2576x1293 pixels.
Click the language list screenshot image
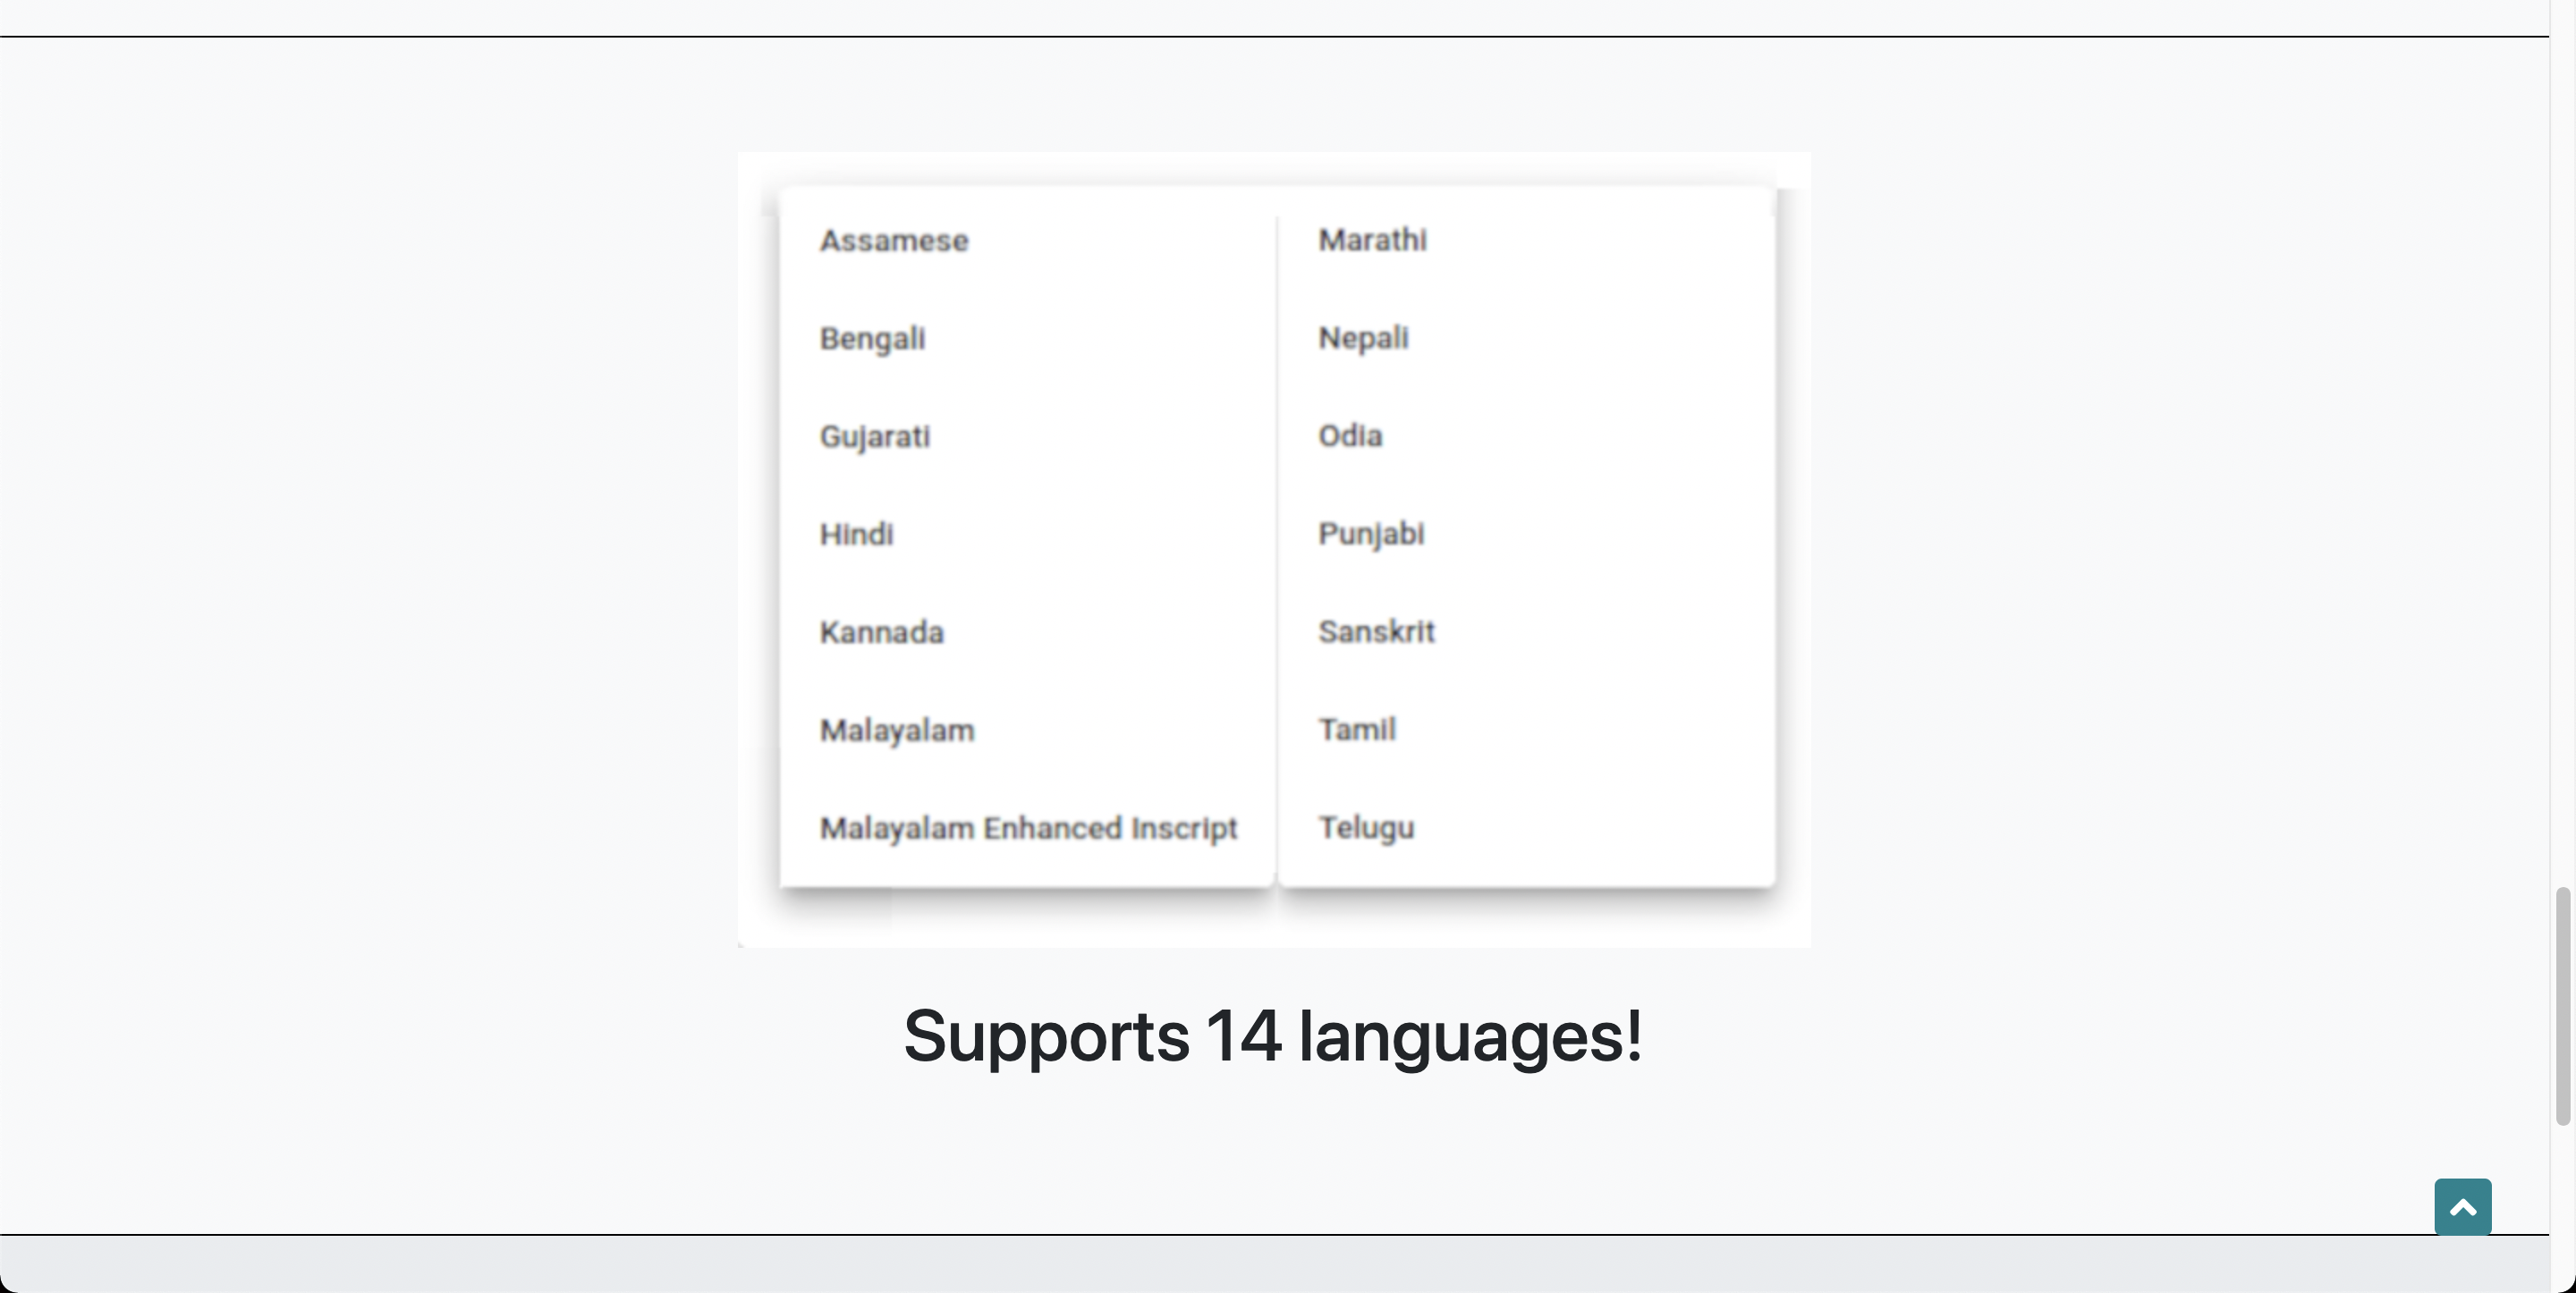pyautogui.click(x=1273, y=550)
